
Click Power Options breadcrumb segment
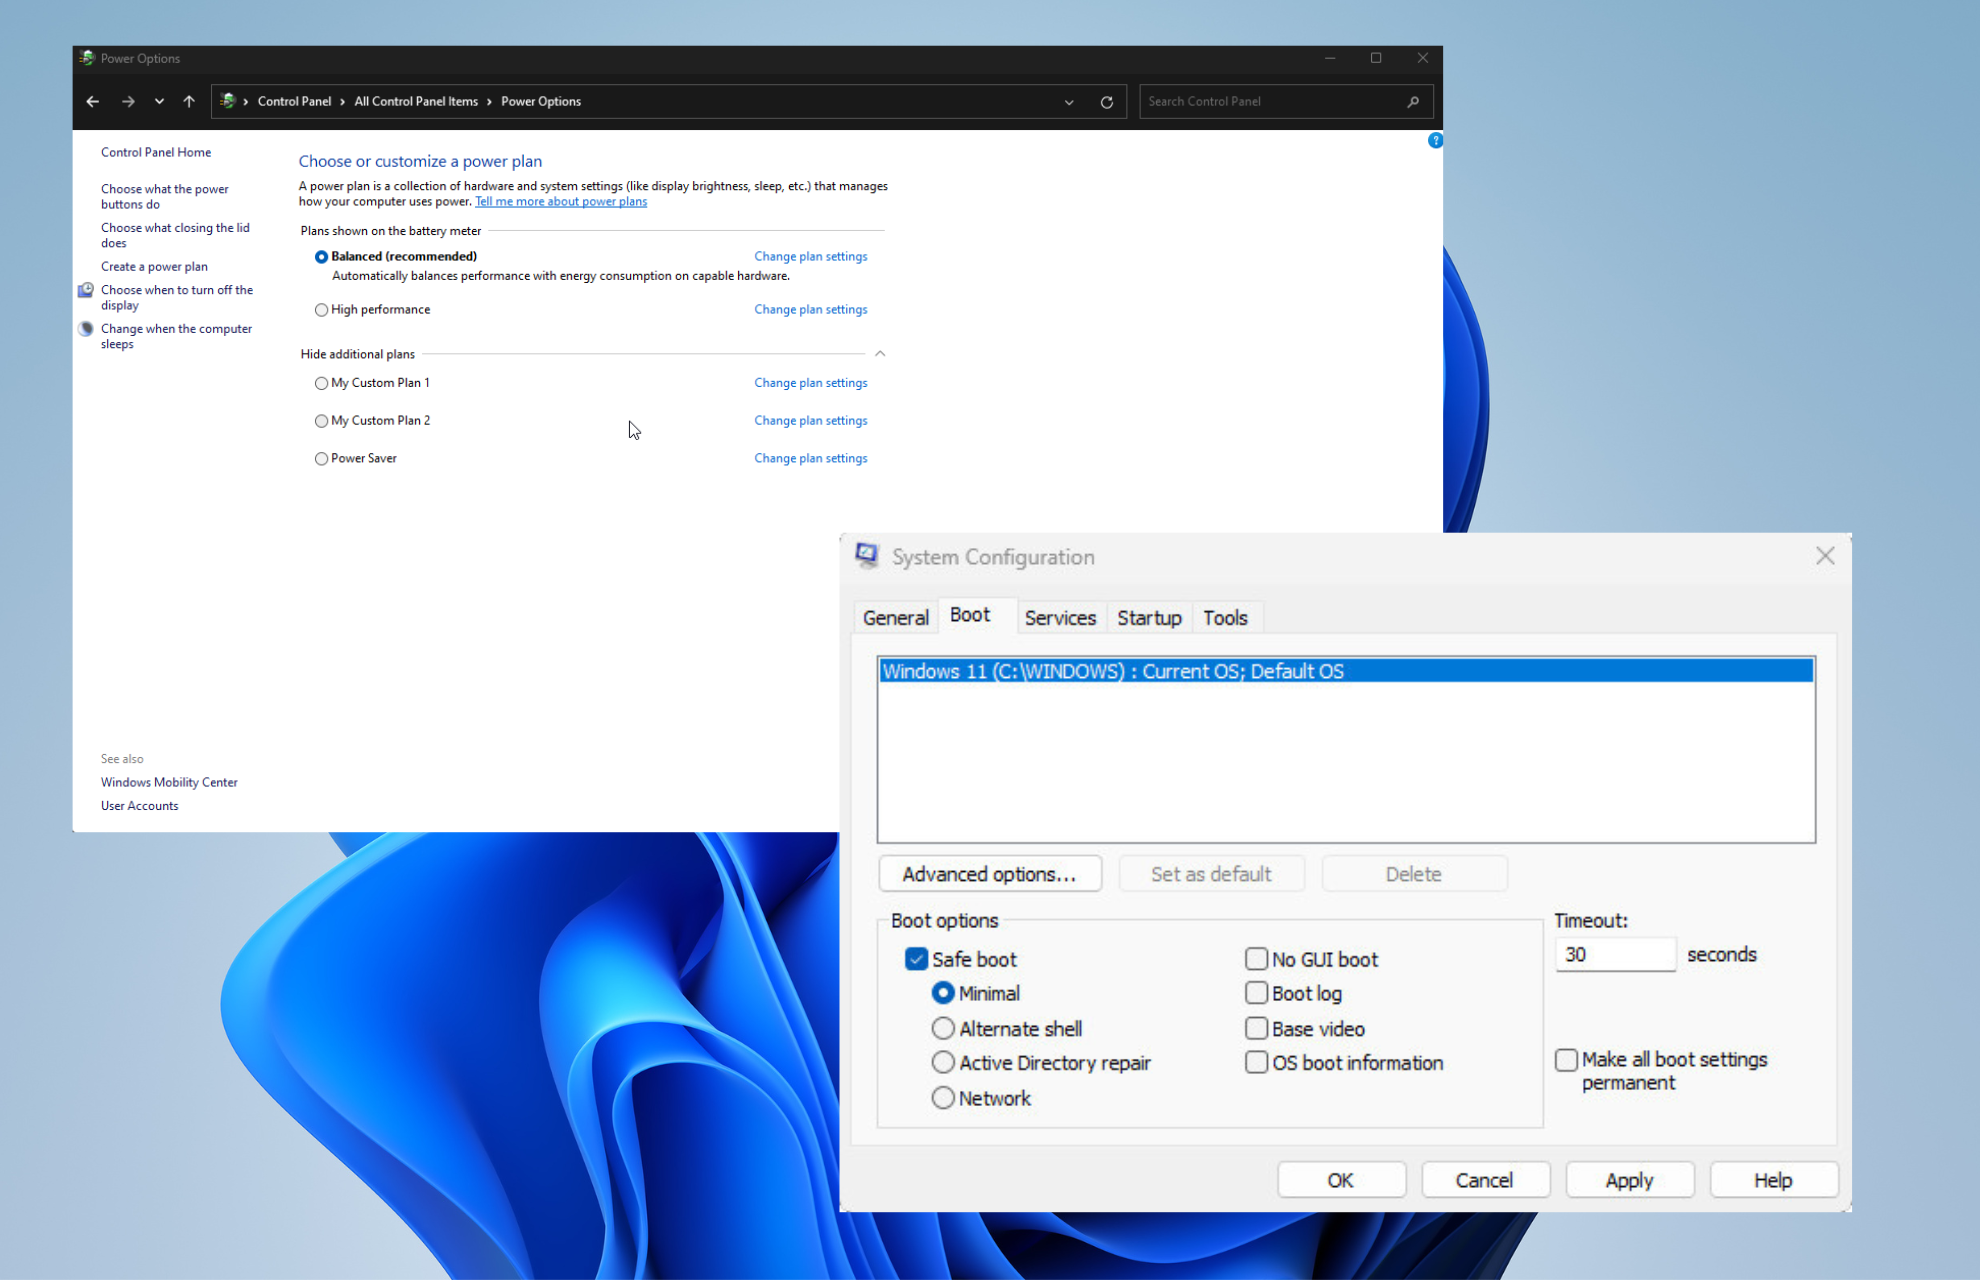541,101
